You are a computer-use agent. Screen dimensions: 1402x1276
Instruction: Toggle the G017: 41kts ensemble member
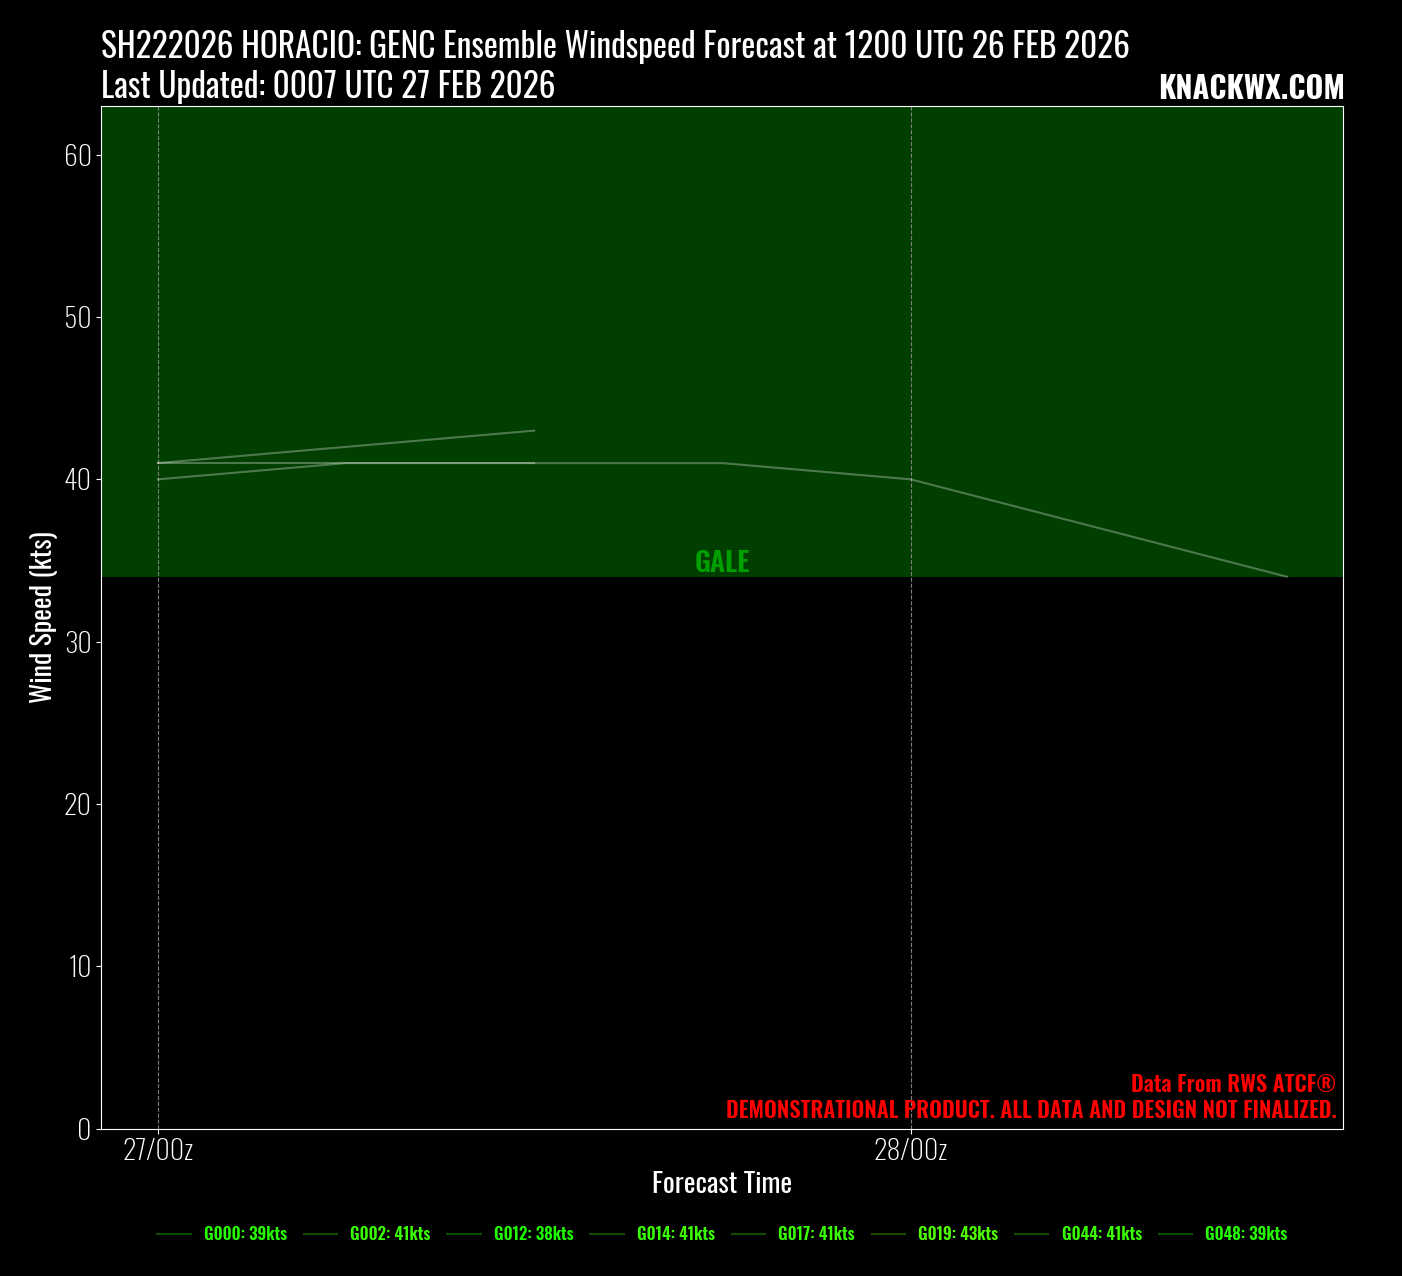pos(816,1234)
